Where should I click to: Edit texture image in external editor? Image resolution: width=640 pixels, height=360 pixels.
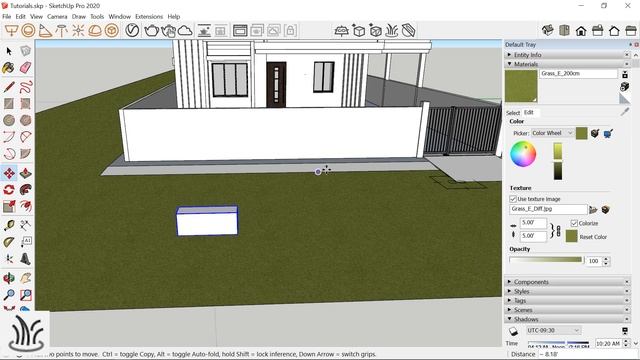pos(605,210)
